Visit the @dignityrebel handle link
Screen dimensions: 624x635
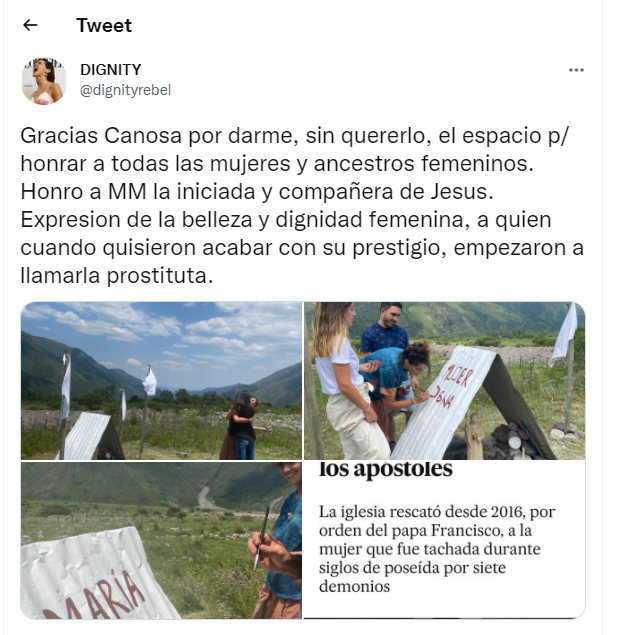point(126,90)
